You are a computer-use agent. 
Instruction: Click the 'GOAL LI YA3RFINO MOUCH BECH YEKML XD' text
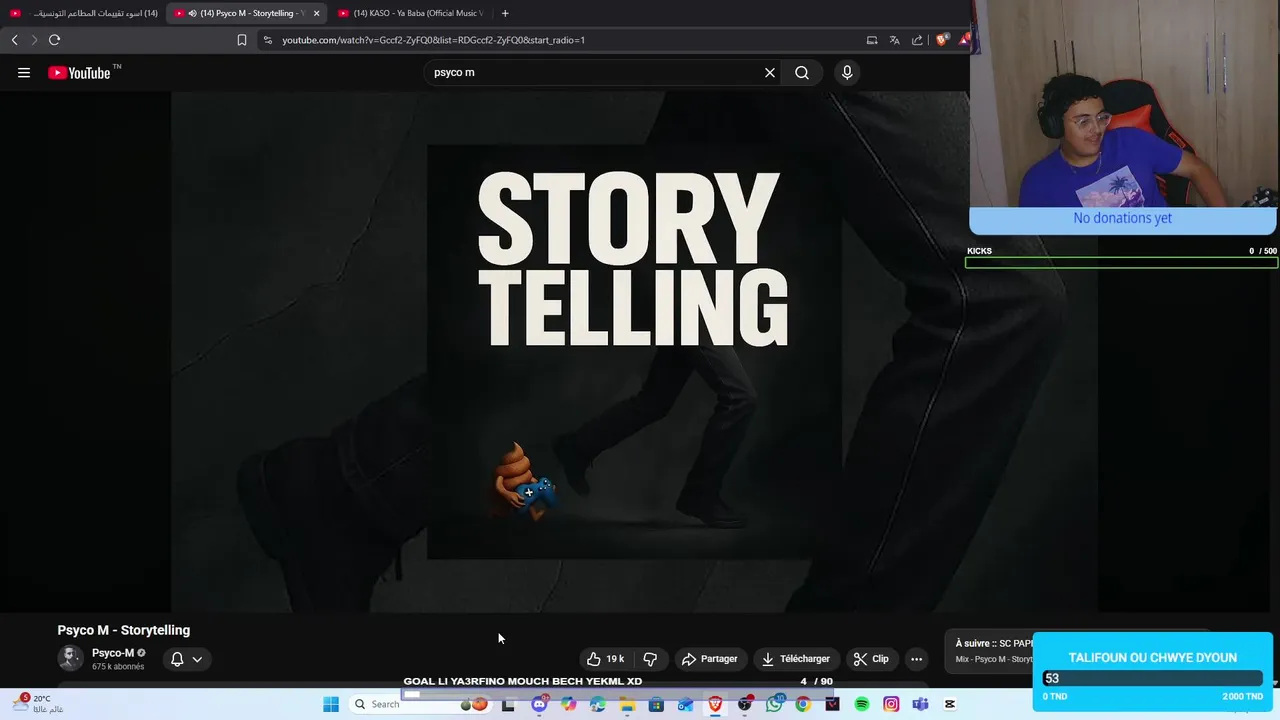click(523, 682)
